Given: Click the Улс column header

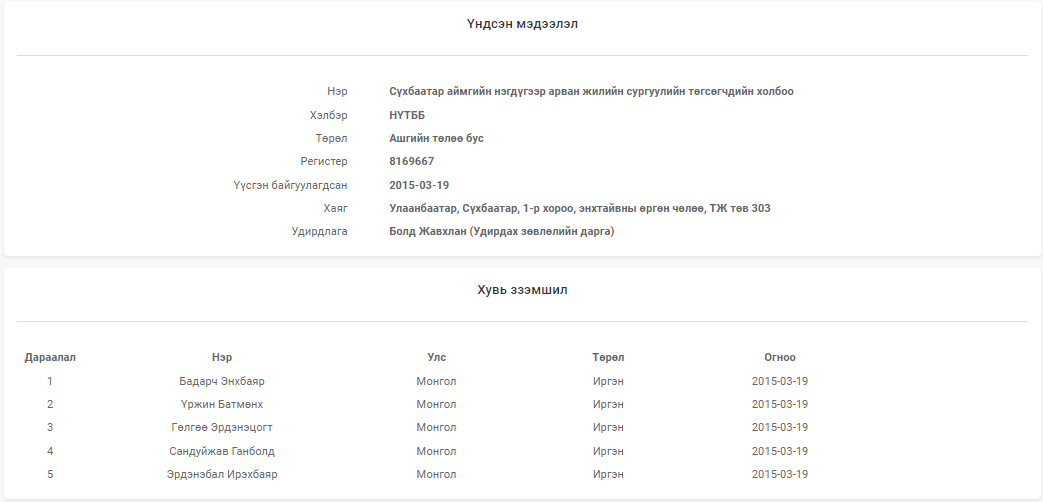Looking at the screenshot, I should click(x=436, y=357).
